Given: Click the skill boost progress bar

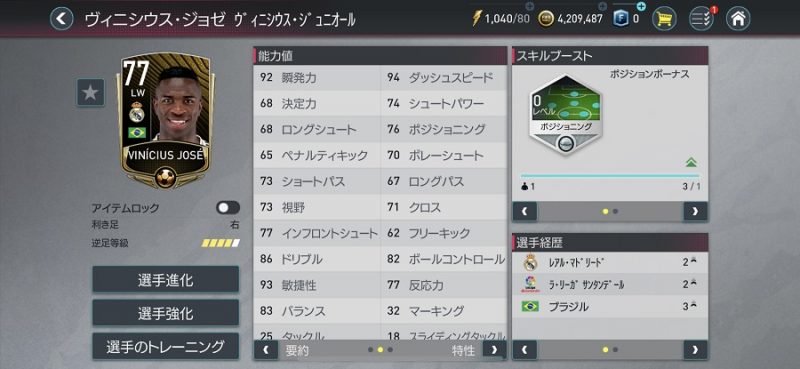Looking at the screenshot, I should coord(610,176).
